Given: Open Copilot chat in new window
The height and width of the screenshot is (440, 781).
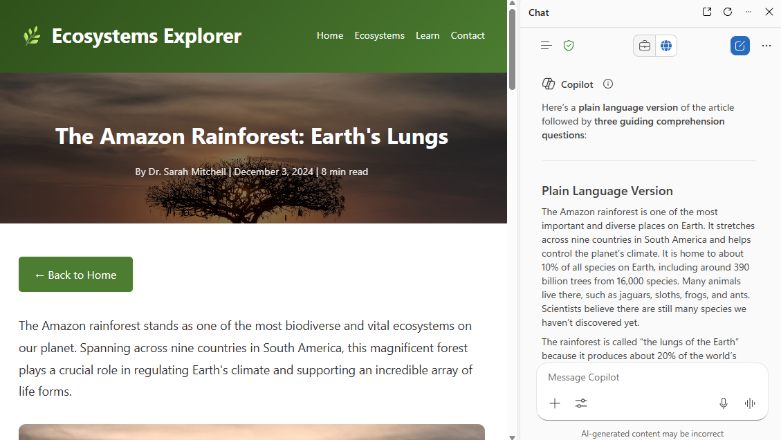Looking at the screenshot, I should (x=707, y=12).
